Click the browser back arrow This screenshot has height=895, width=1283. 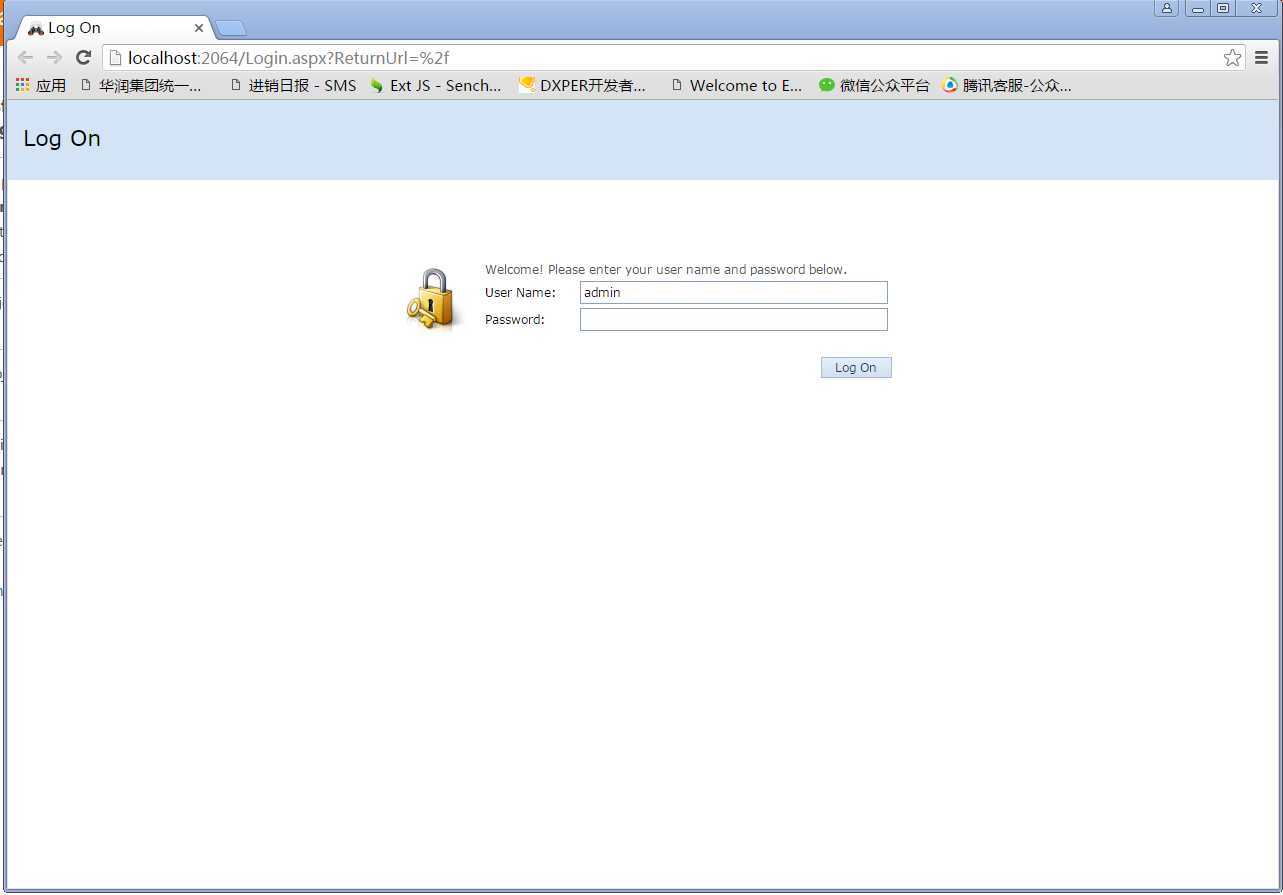(x=26, y=58)
